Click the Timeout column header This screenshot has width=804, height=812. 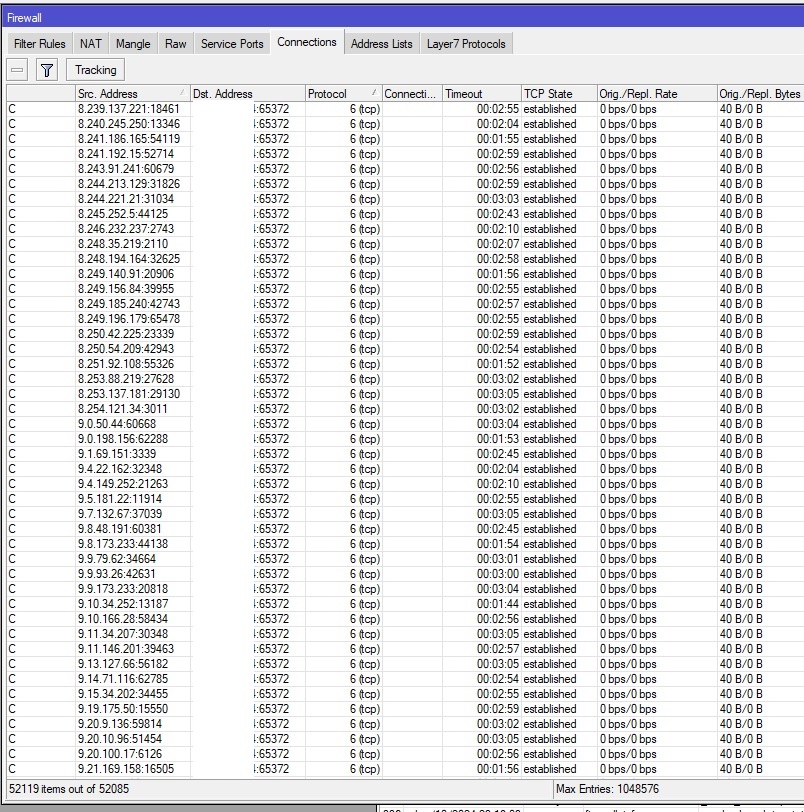[481, 94]
